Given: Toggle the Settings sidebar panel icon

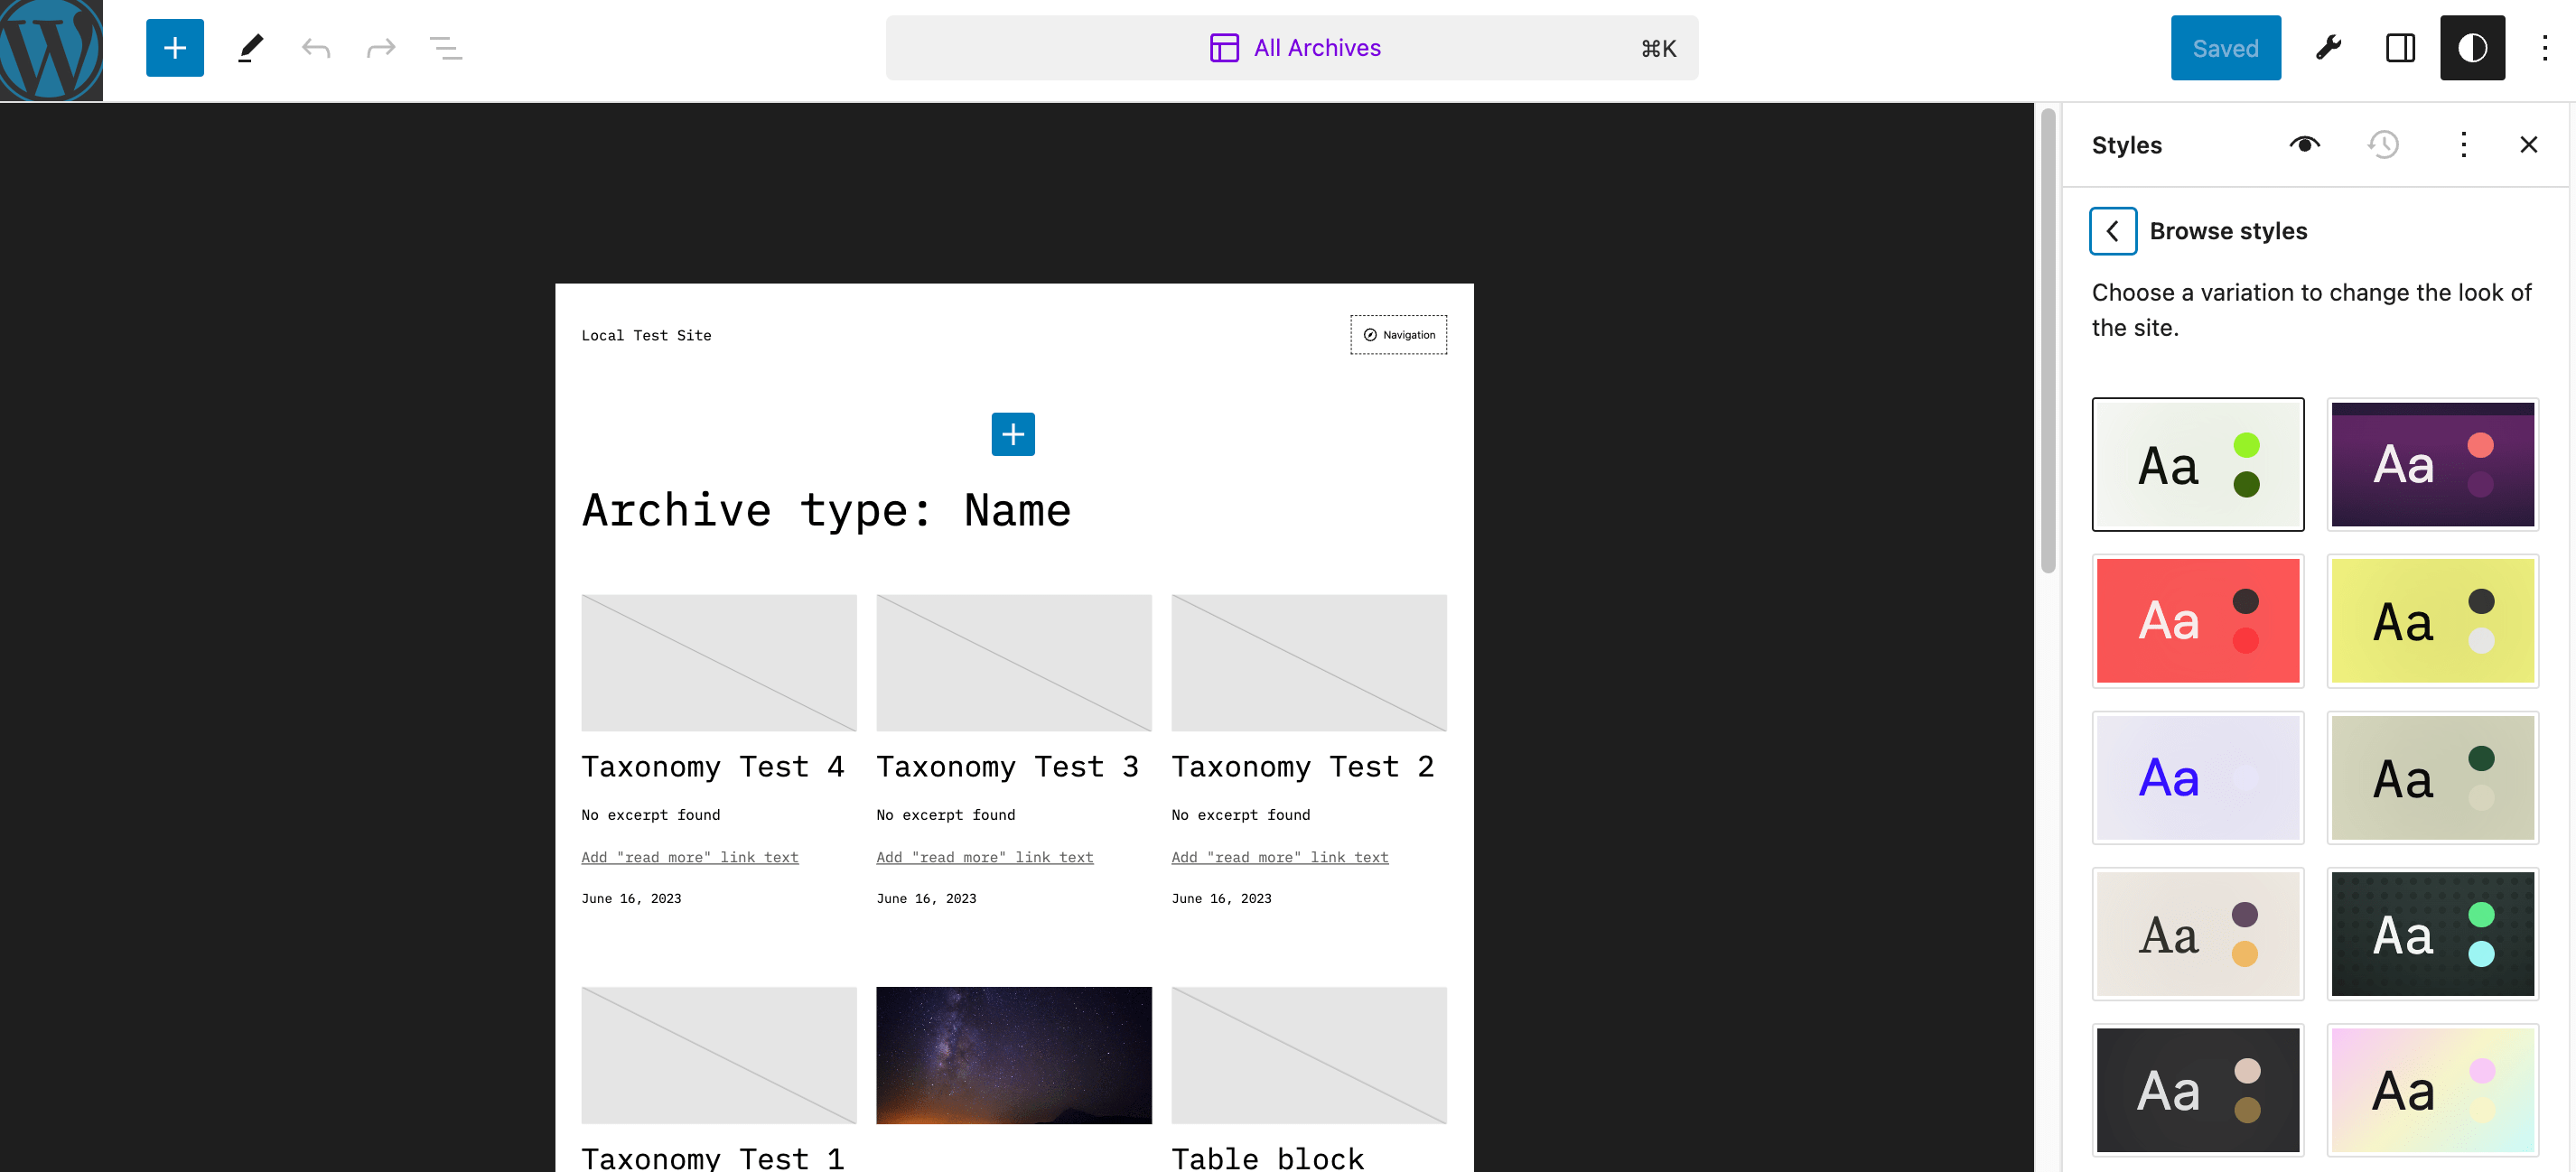Looking at the screenshot, I should (2401, 48).
